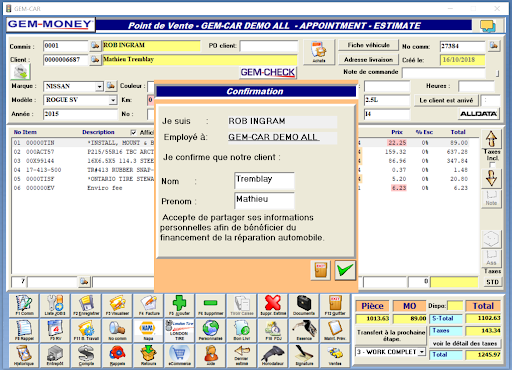The image size is (512, 370).
Task: Open Rappels red phone icon
Action: [117, 355]
